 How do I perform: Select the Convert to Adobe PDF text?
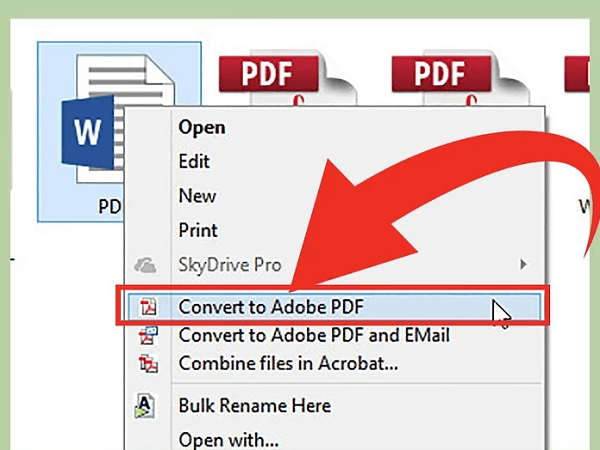(x=269, y=307)
